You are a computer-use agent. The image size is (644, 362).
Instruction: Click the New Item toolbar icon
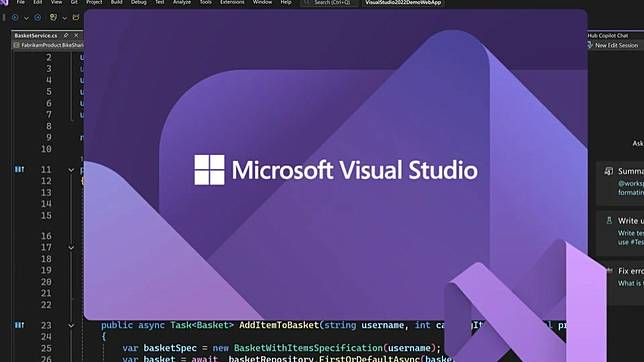[53, 17]
